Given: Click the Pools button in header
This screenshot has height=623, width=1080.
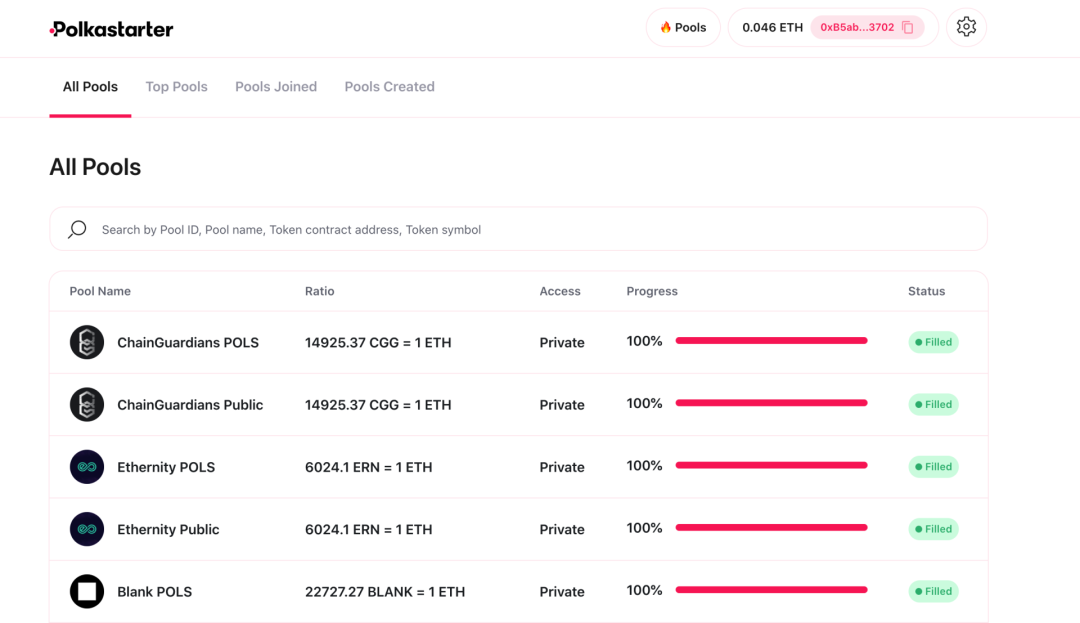Looking at the screenshot, I should coord(683,28).
